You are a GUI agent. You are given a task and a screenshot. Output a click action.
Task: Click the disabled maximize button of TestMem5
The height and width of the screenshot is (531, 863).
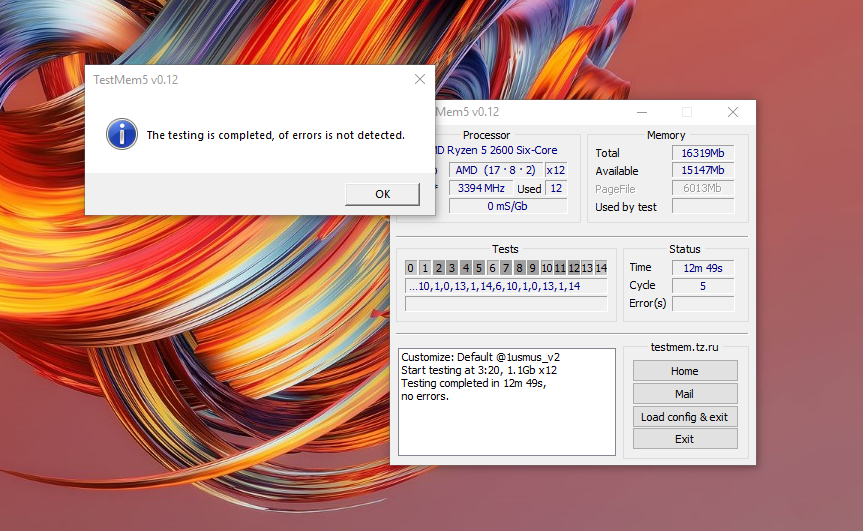pos(687,112)
